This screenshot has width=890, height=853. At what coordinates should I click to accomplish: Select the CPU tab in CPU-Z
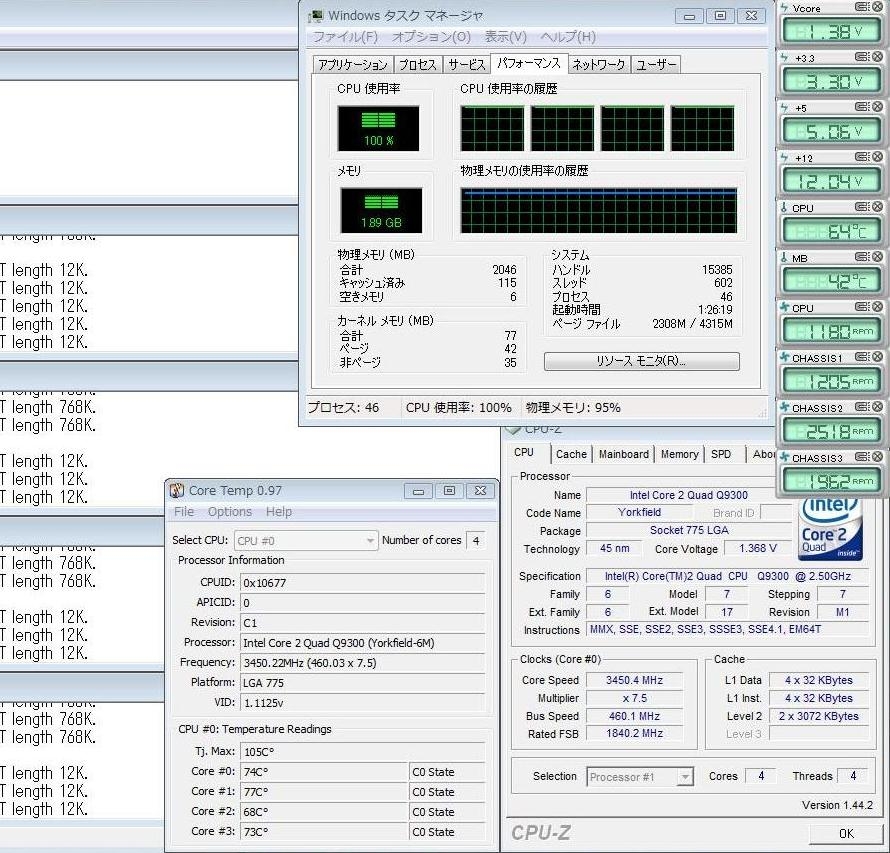pyautogui.click(x=524, y=452)
